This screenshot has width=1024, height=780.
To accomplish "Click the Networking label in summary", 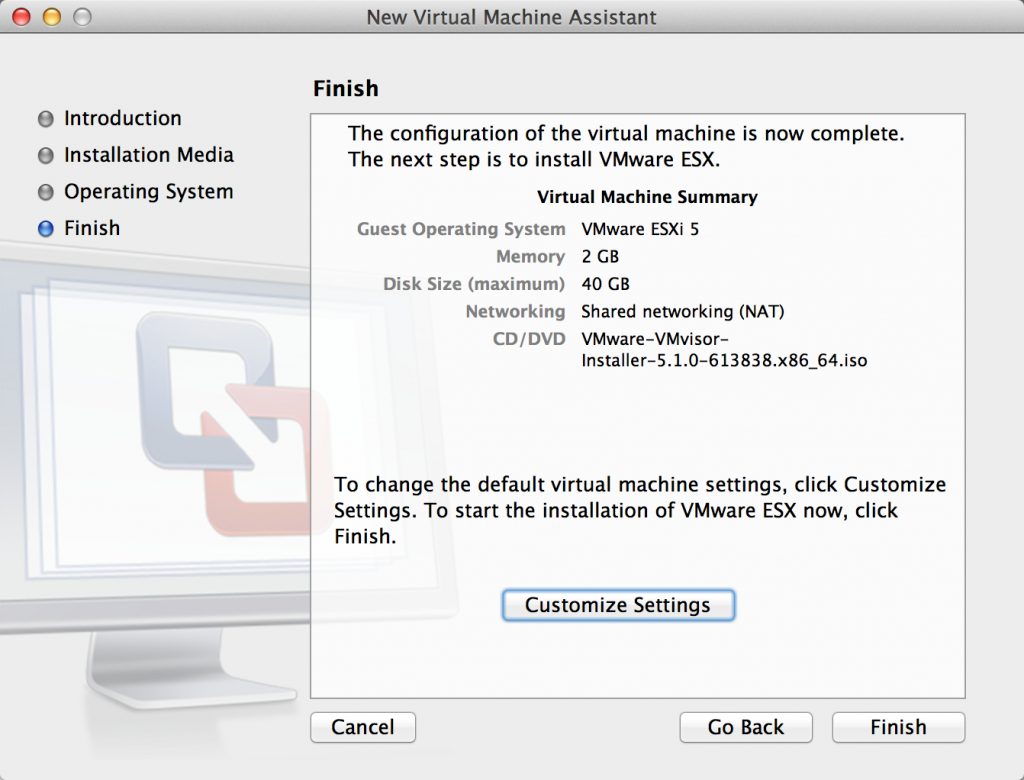I will (x=515, y=312).
